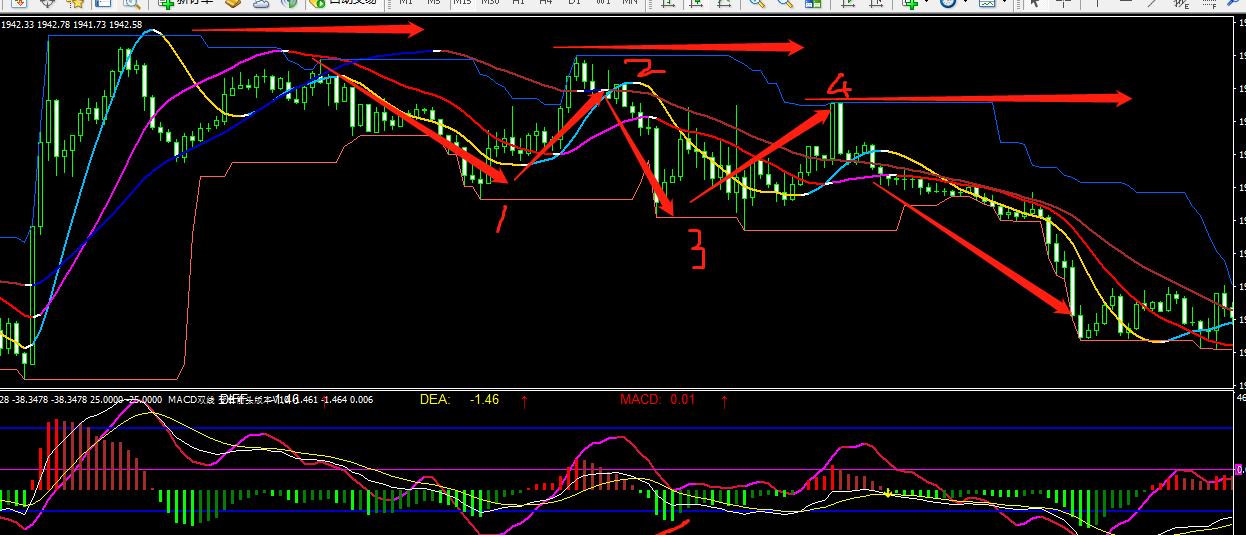The width and height of the screenshot is (1246, 535).
Task: Select the M5 timeframe
Action: coord(434,3)
